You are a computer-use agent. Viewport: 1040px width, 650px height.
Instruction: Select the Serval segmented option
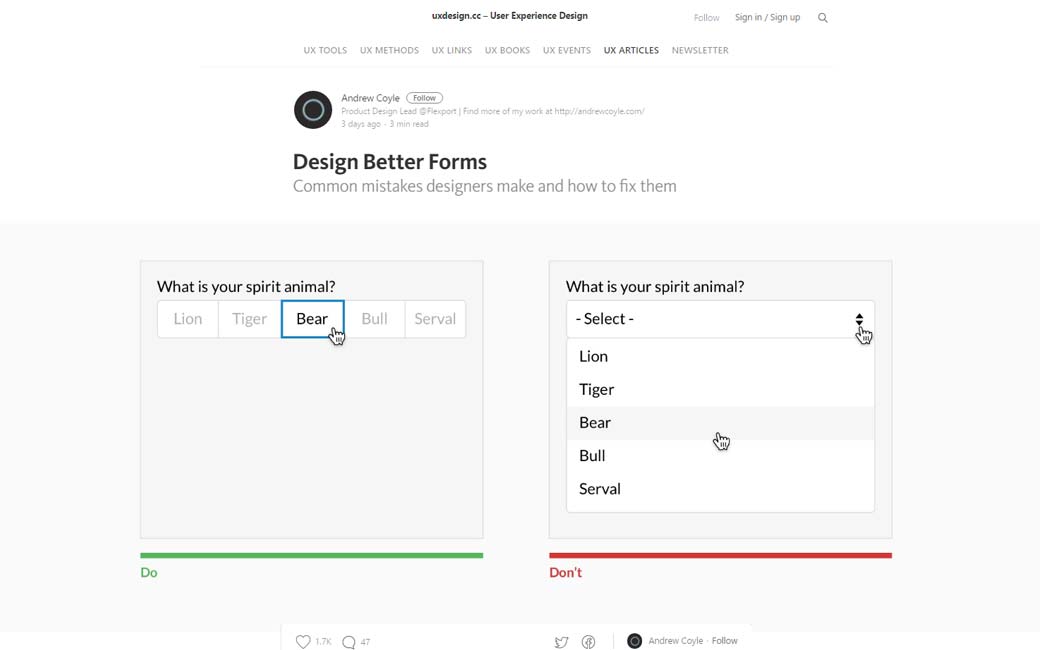pos(435,319)
